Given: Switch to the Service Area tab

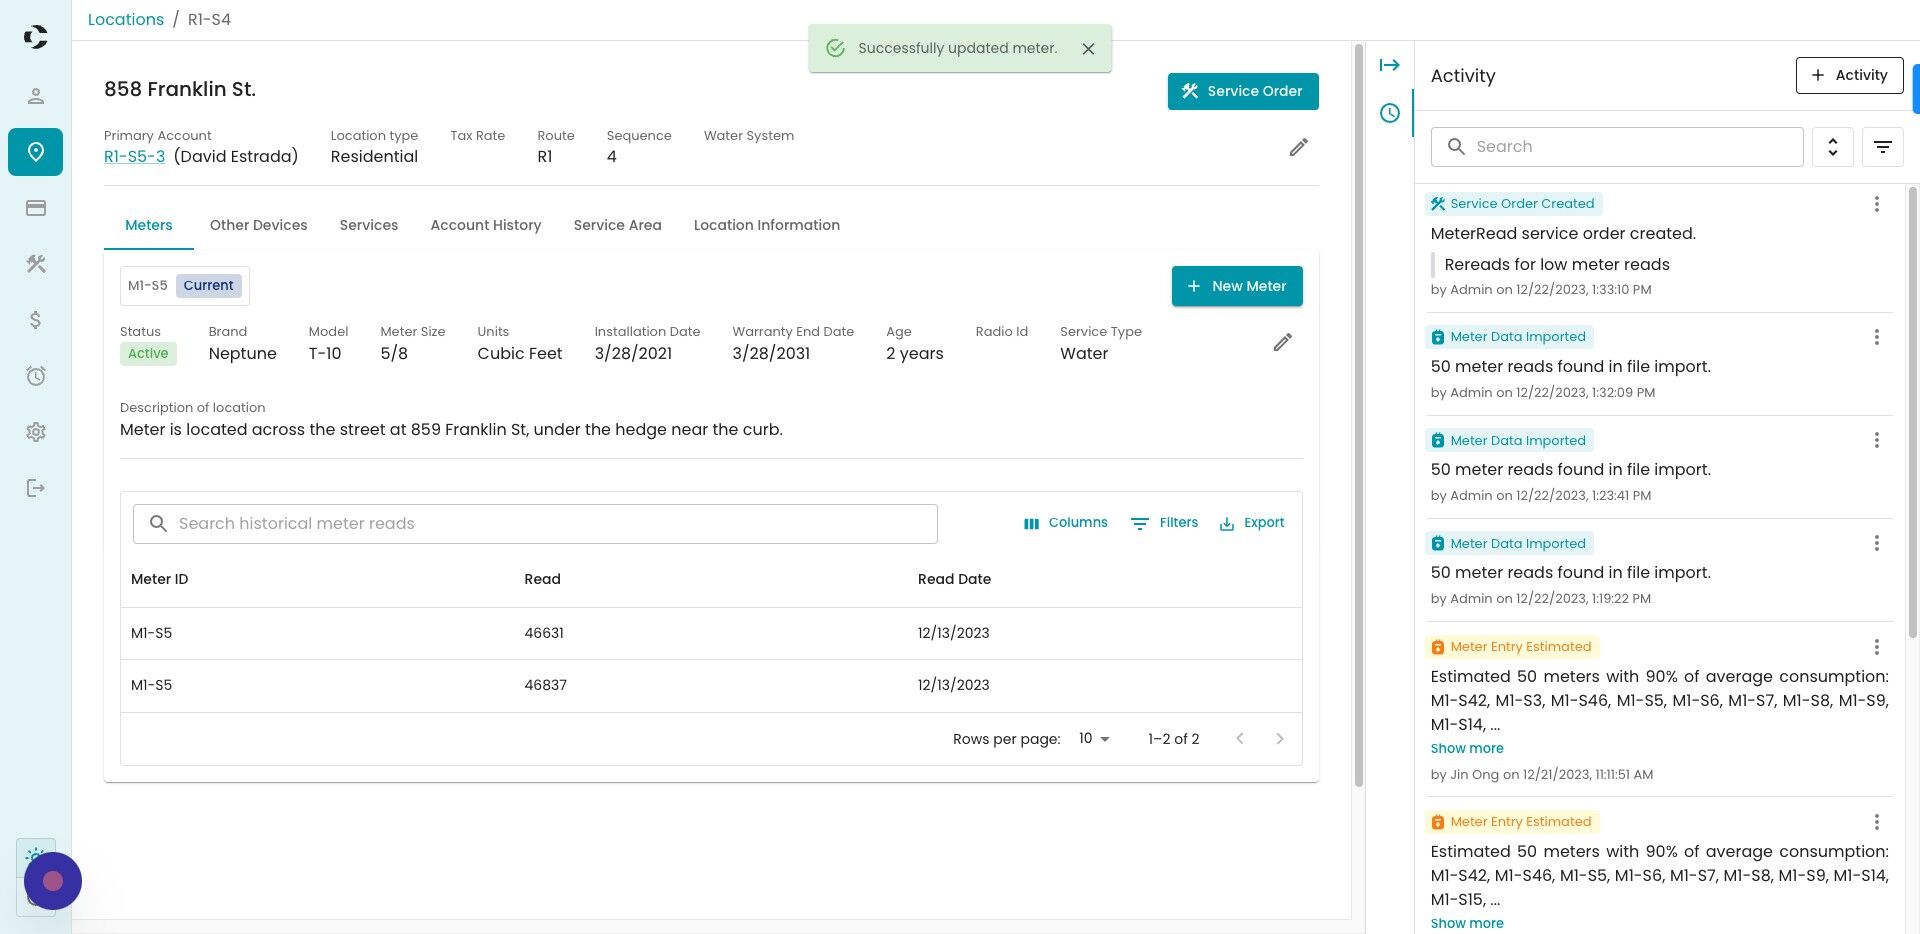Looking at the screenshot, I should [x=617, y=226].
